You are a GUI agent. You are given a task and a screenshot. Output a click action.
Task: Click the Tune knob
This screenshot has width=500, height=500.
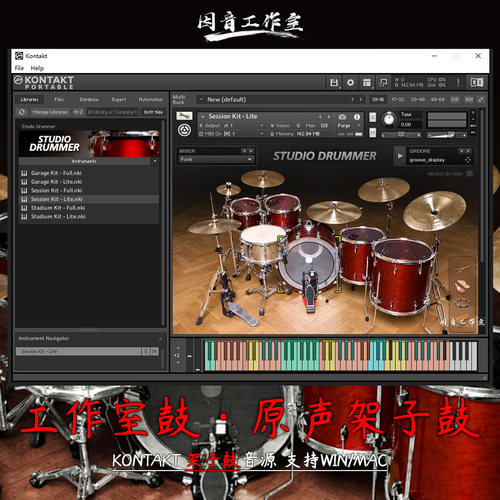[389, 119]
